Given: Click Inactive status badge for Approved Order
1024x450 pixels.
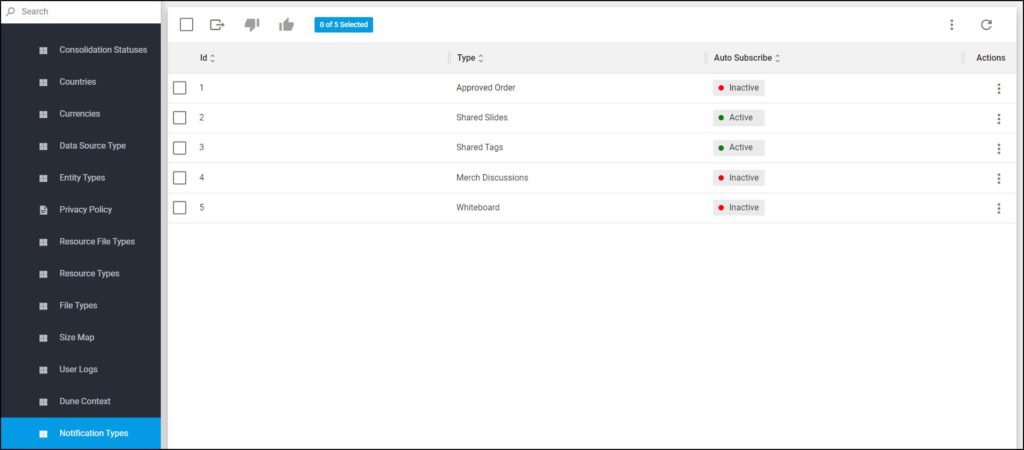Looking at the screenshot, I should (739, 88).
